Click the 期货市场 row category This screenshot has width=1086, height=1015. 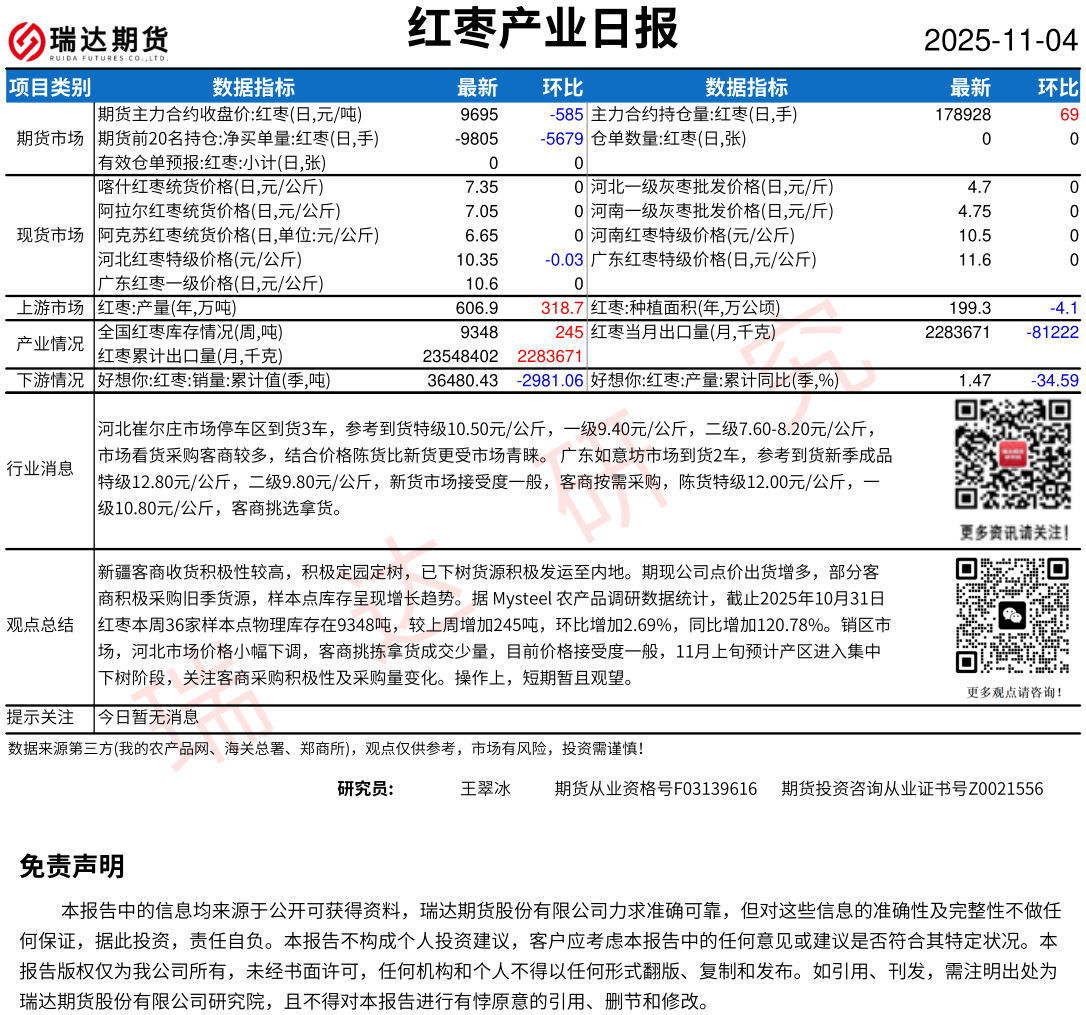pos(49,138)
